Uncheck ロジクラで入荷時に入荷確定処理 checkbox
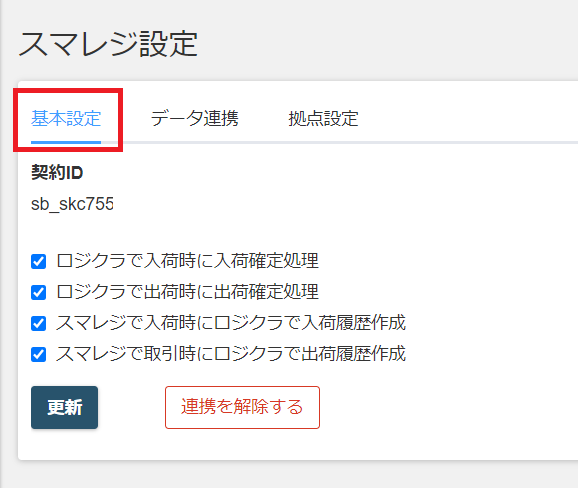This screenshot has width=578, height=488. [x=38, y=261]
